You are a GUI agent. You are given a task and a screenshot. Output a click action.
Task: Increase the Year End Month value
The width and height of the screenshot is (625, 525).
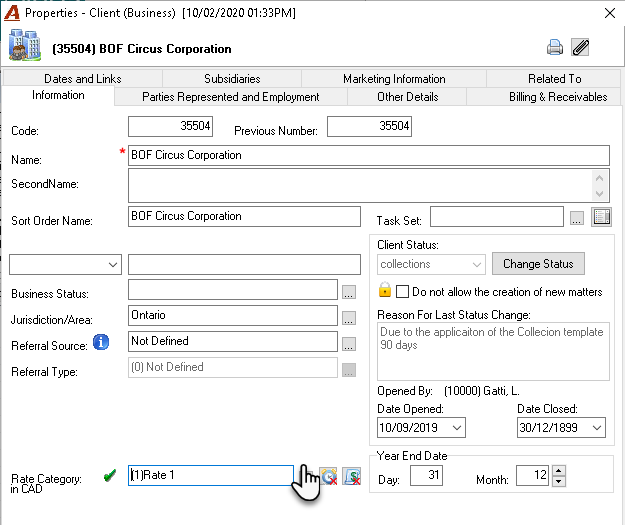coord(558,471)
